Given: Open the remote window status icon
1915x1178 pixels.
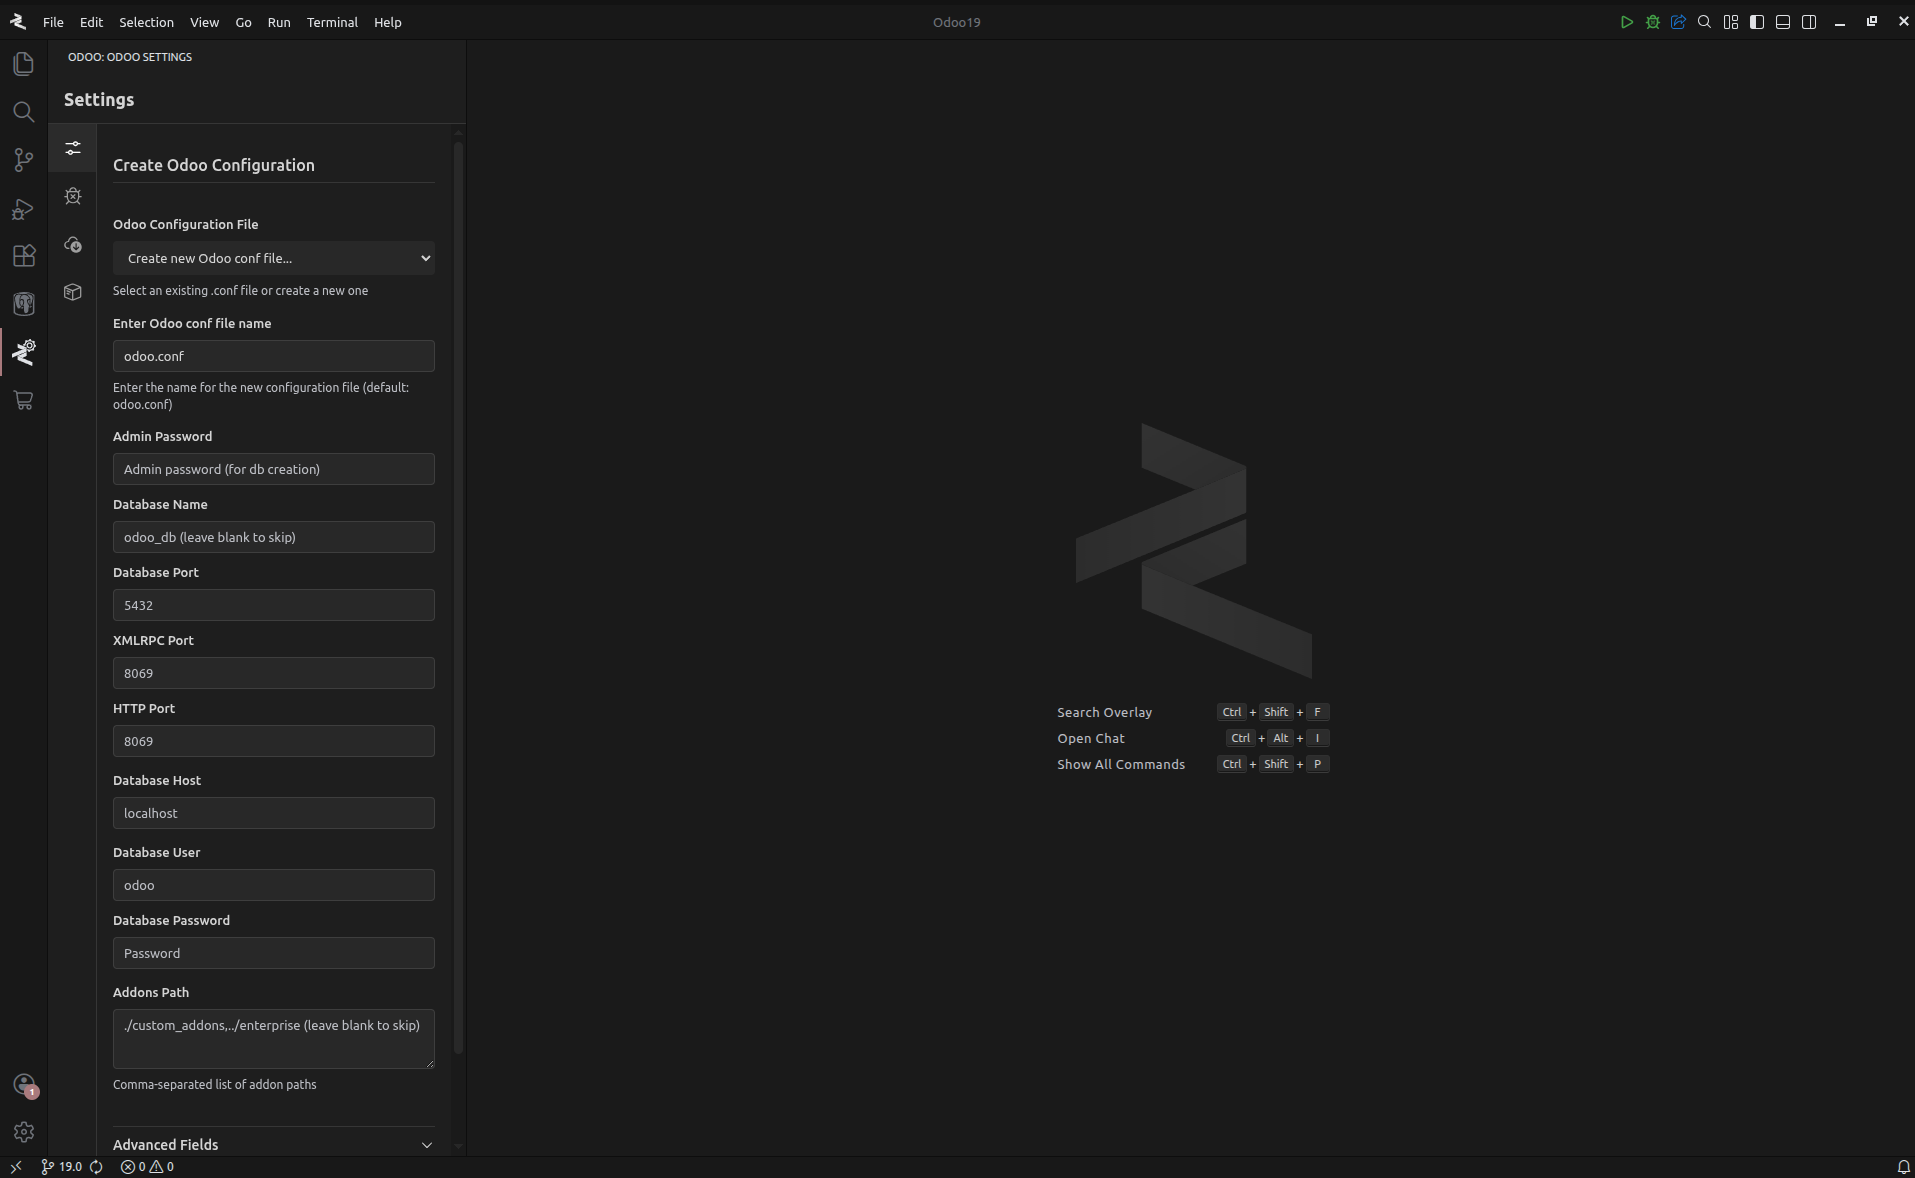Looking at the screenshot, I should pyautogui.click(x=16, y=1166).
